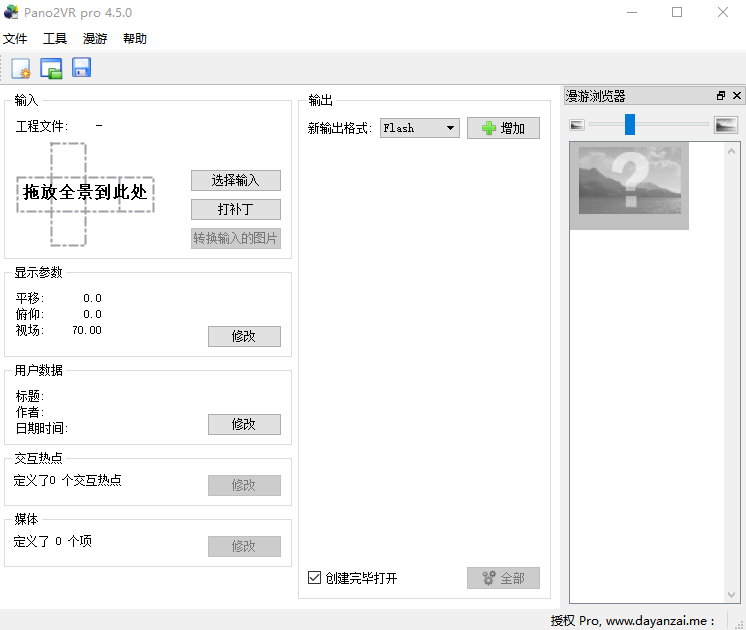Viewport: 746px width, 630px height.
Task: Click the small thumbnail size icon
Action: click(577, 125)
